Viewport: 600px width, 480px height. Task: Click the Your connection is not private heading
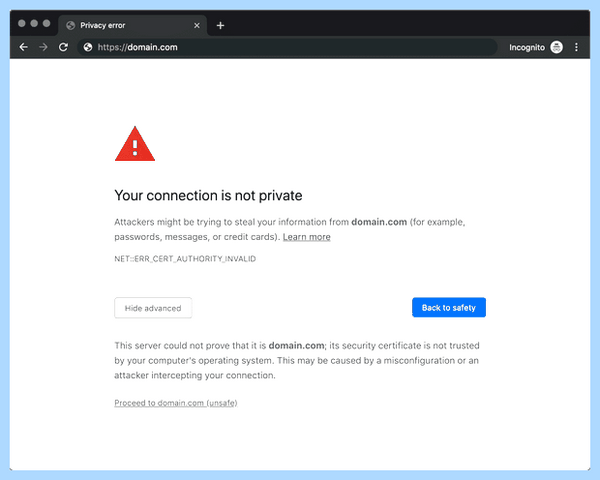click(208, 196)
